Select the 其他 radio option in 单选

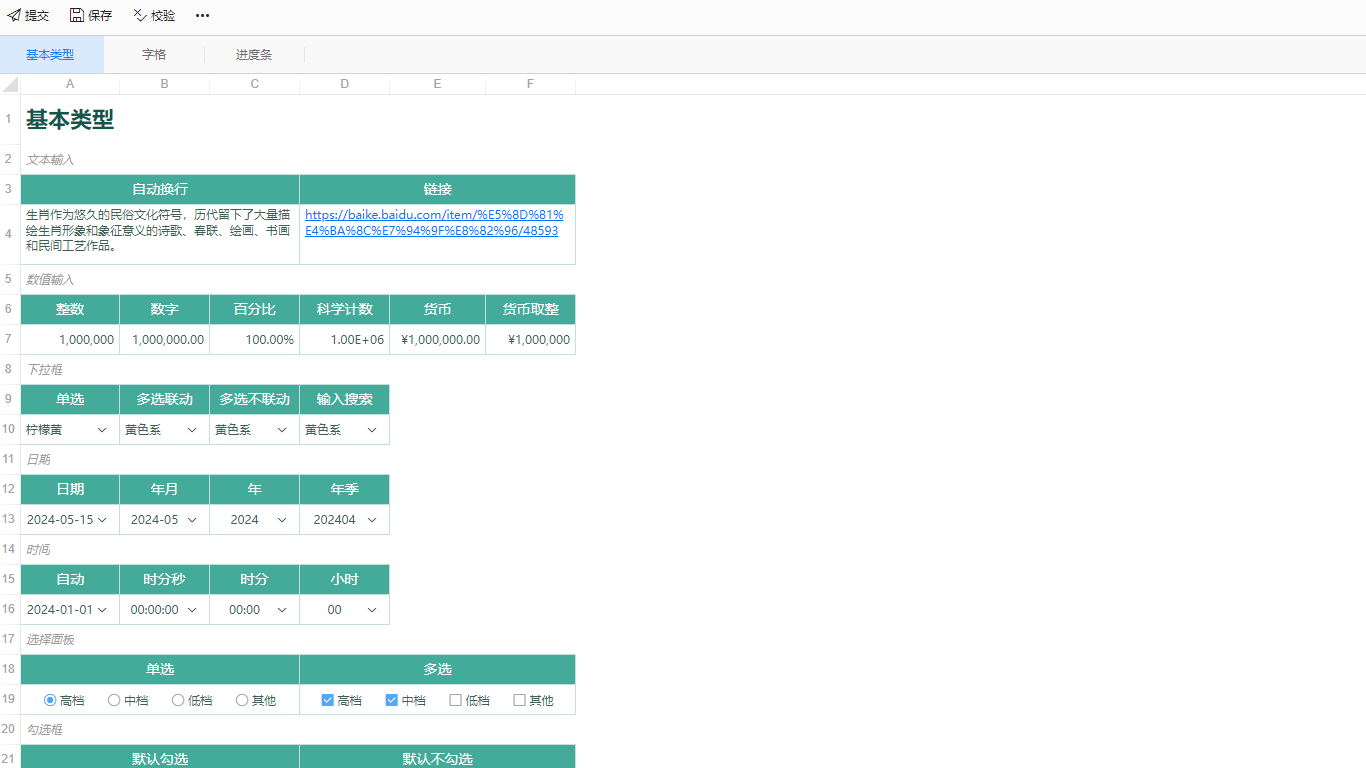pos(242,700)
